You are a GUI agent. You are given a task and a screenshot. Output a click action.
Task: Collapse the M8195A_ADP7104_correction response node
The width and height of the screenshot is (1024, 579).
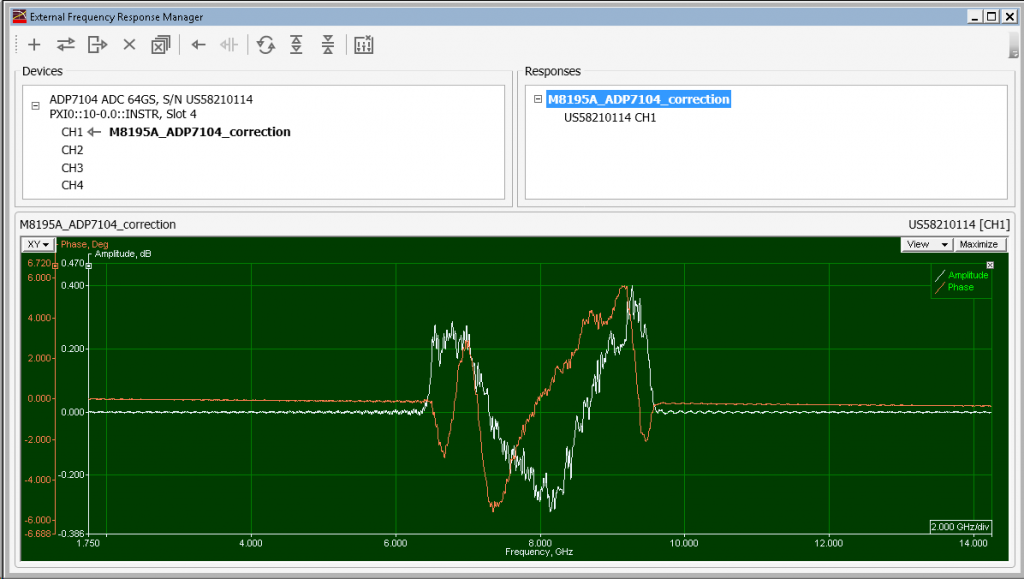(537, 99)
